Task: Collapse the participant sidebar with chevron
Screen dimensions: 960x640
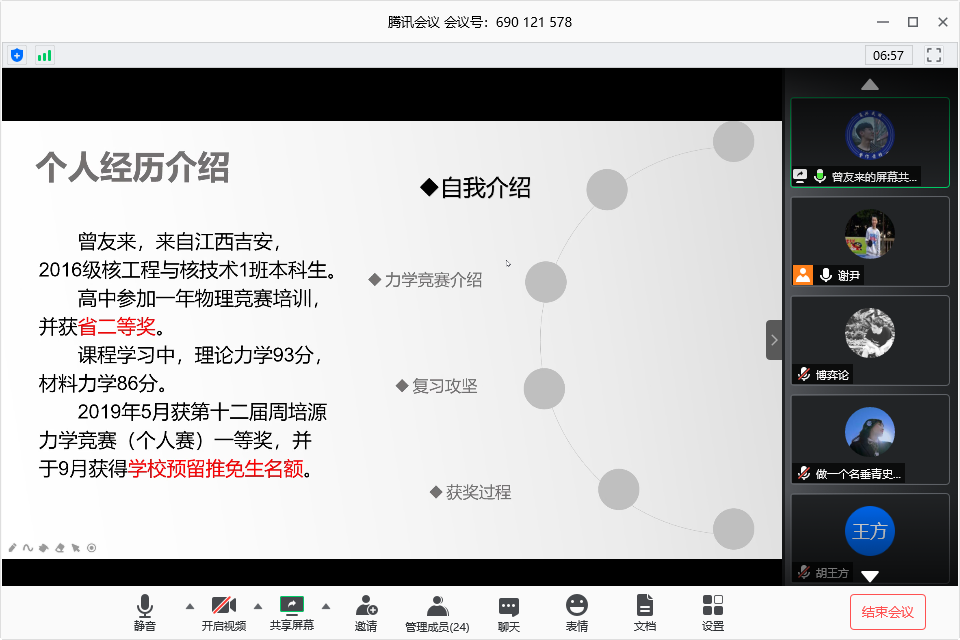Action: [774, 340]
